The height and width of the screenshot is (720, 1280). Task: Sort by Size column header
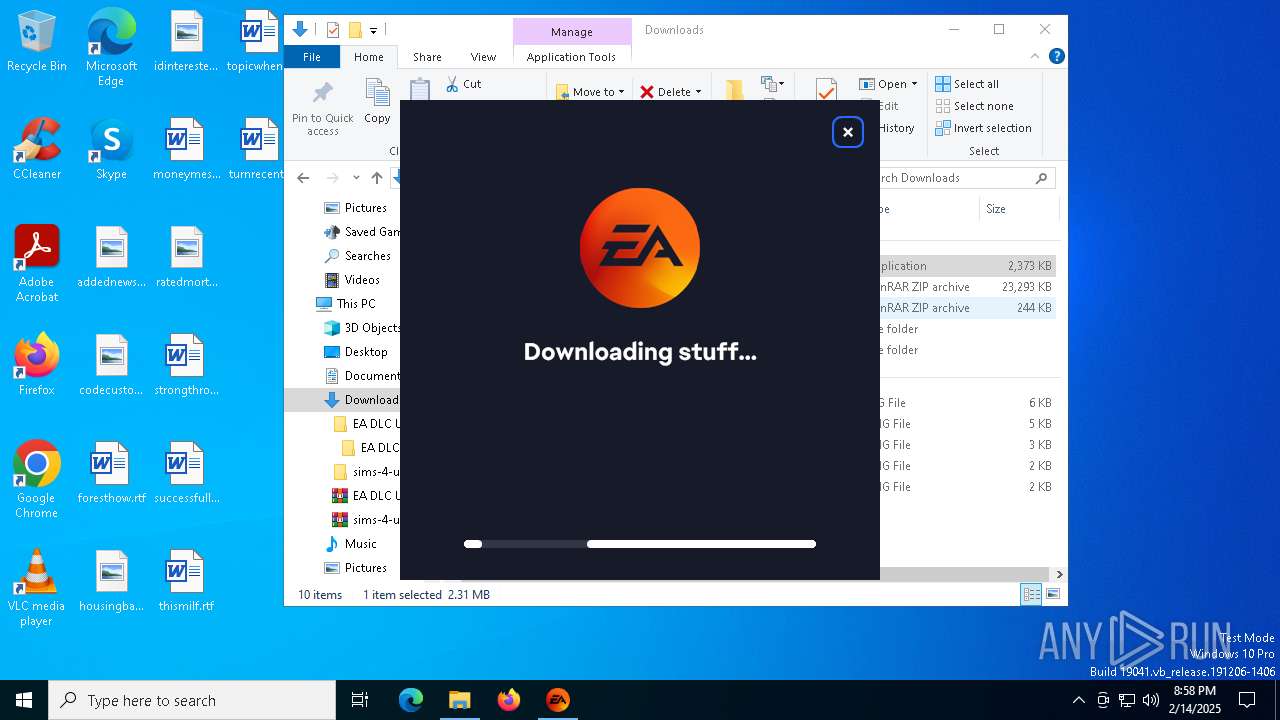(x=1017, y=209)
